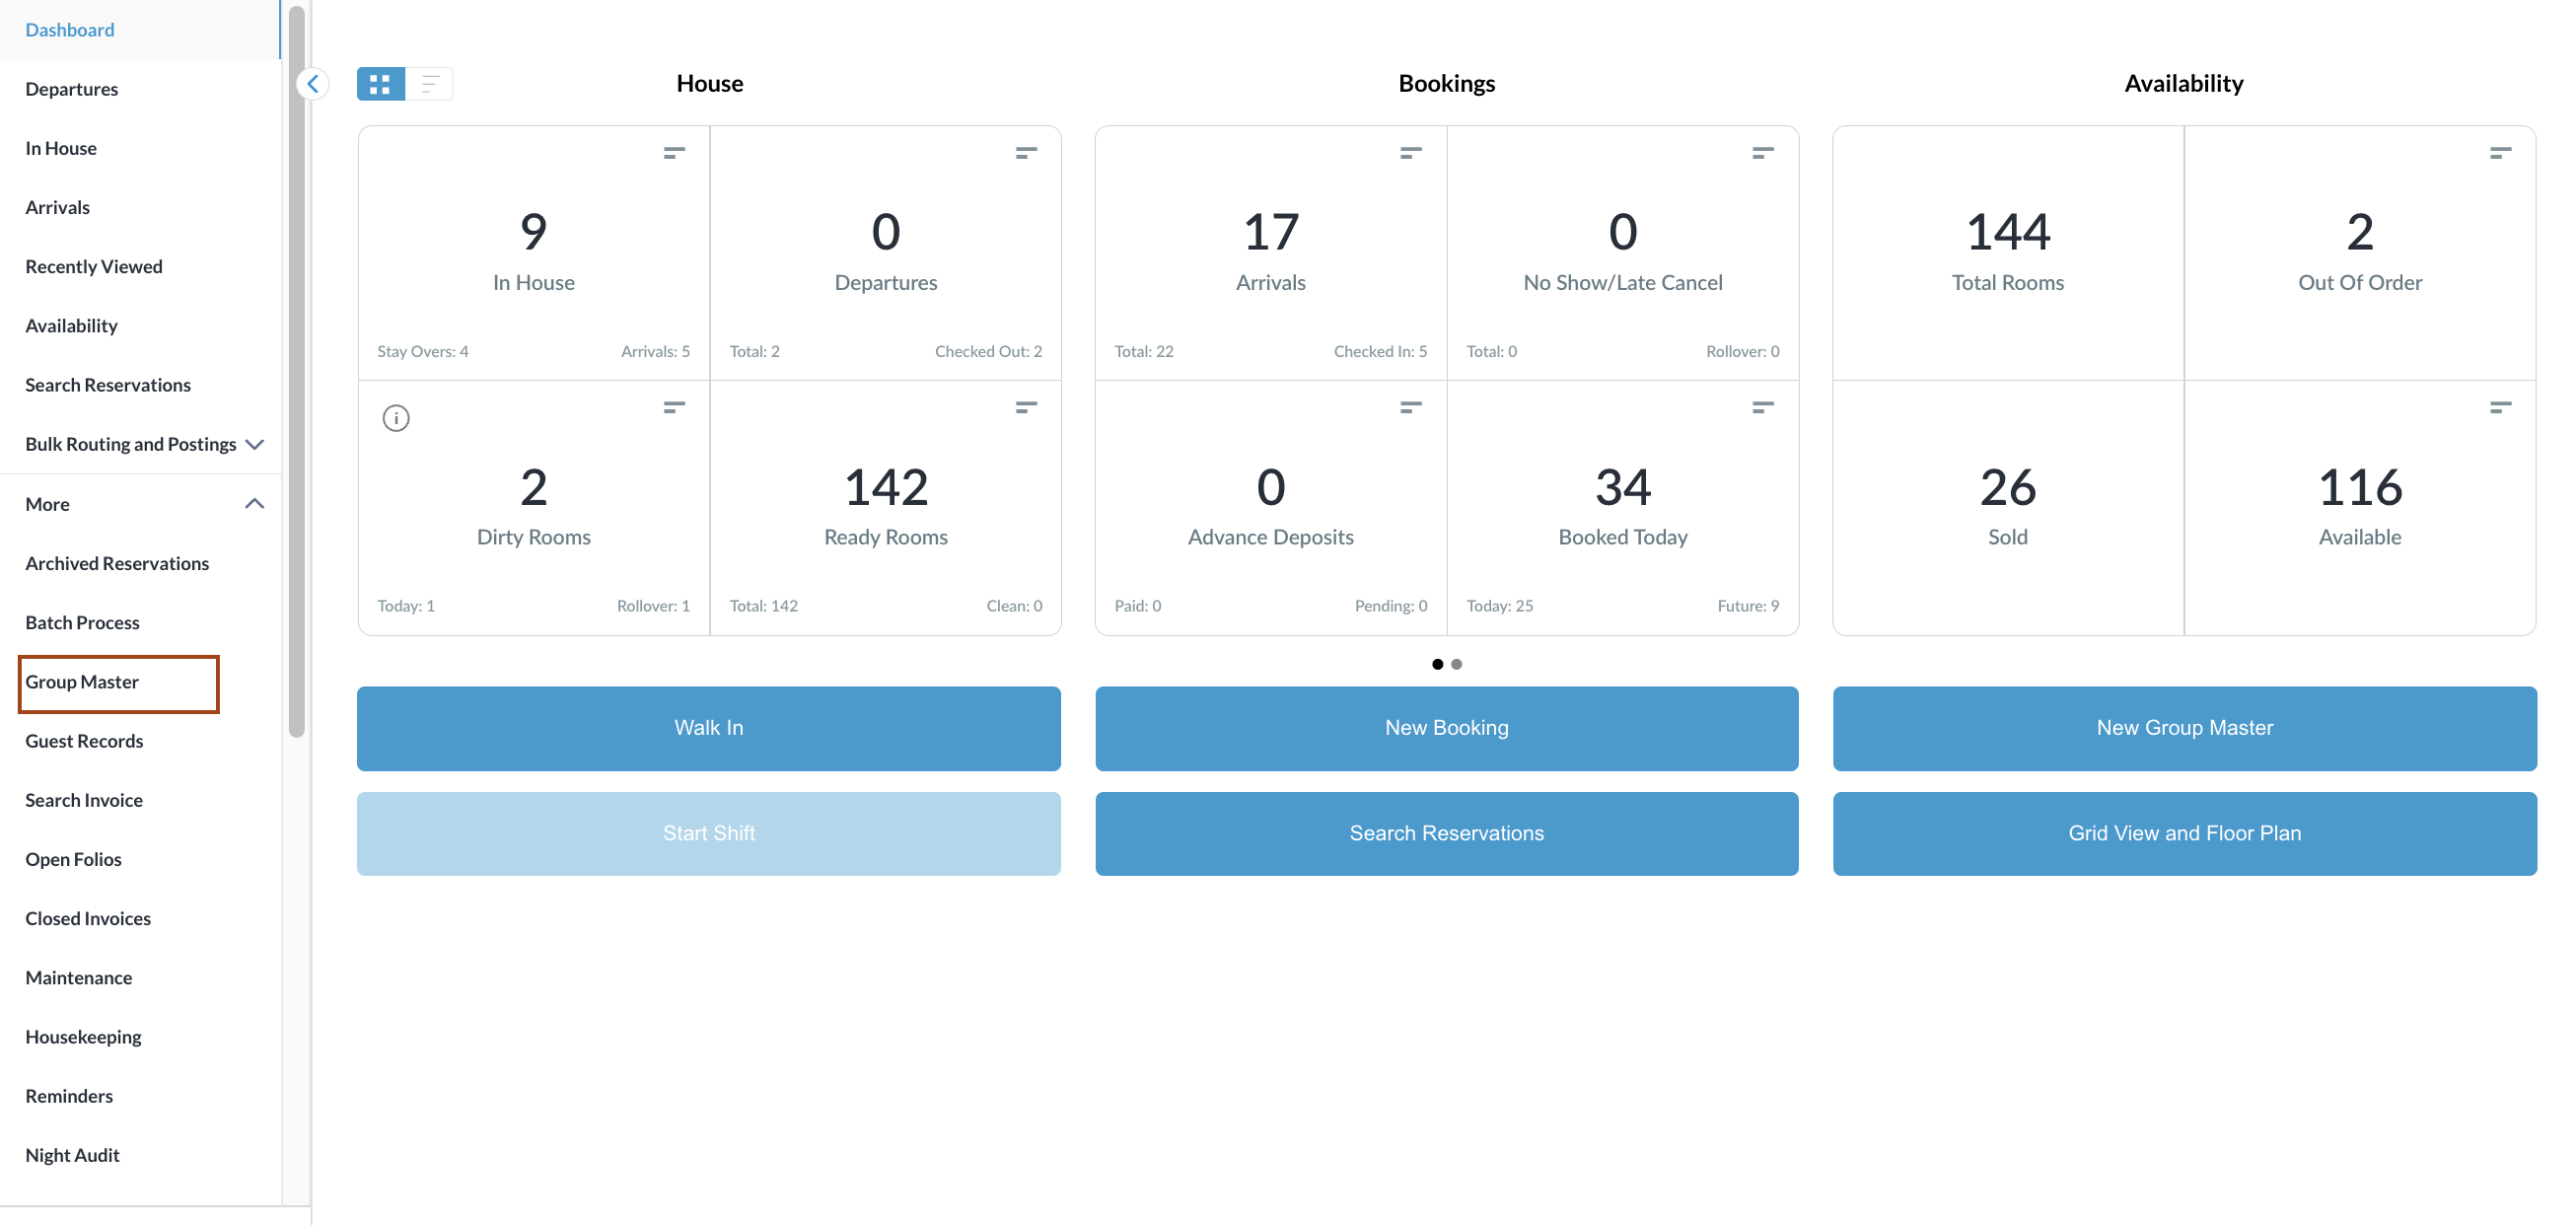The width and height of the screenshot is (2576, 1225).
Task: Open the Out Of Order card menu icon
Action: [2500, 153]
